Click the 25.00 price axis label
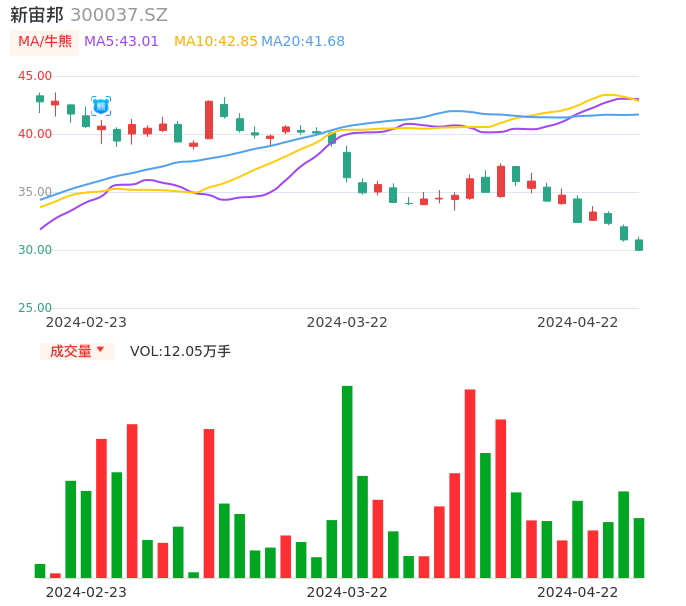Screen dimensions: 686x606 36,308
